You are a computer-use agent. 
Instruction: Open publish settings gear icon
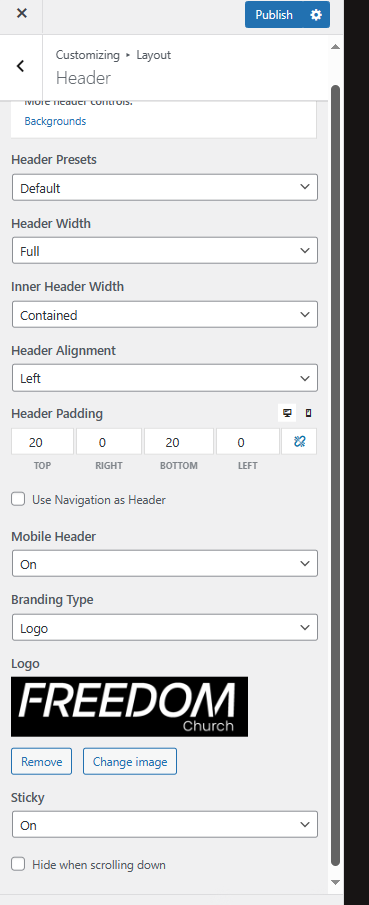[x=316, y=14]
